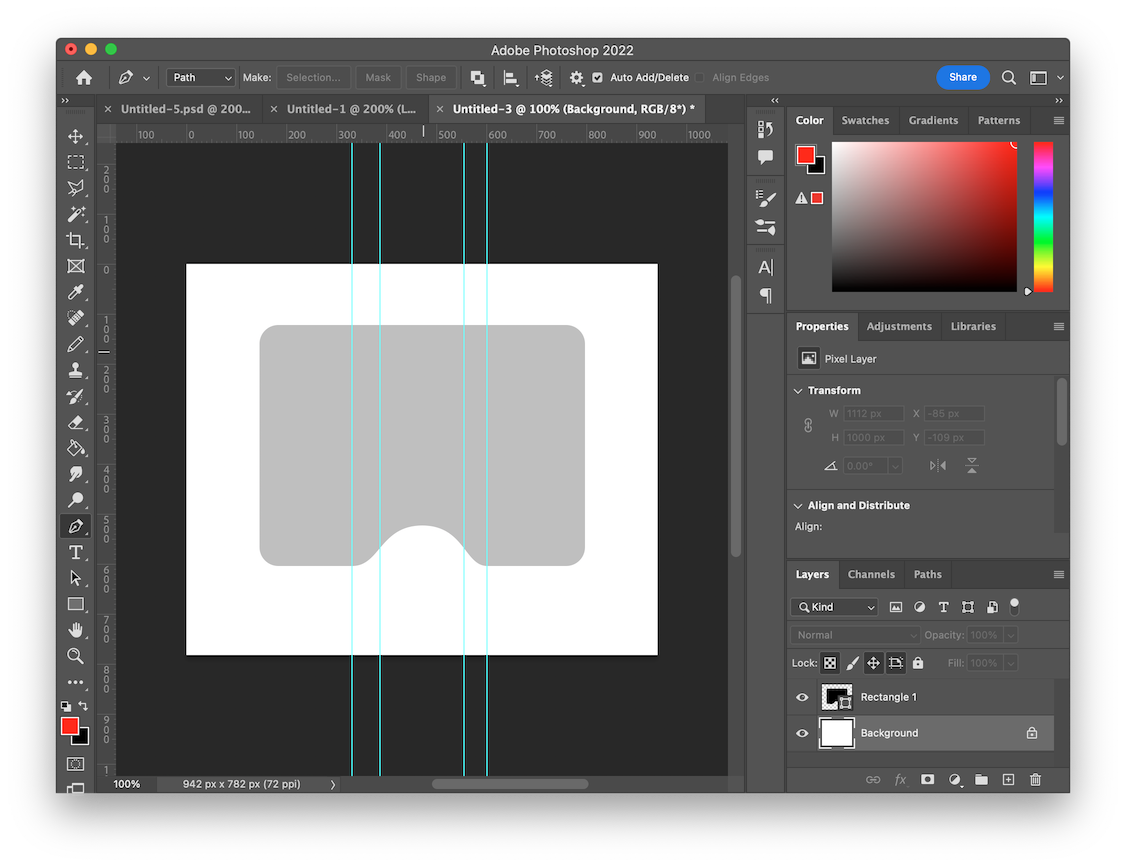This screenshot has width=1126, height=867.
Task: Select the Horizontal Type tool
Action: 75,552
